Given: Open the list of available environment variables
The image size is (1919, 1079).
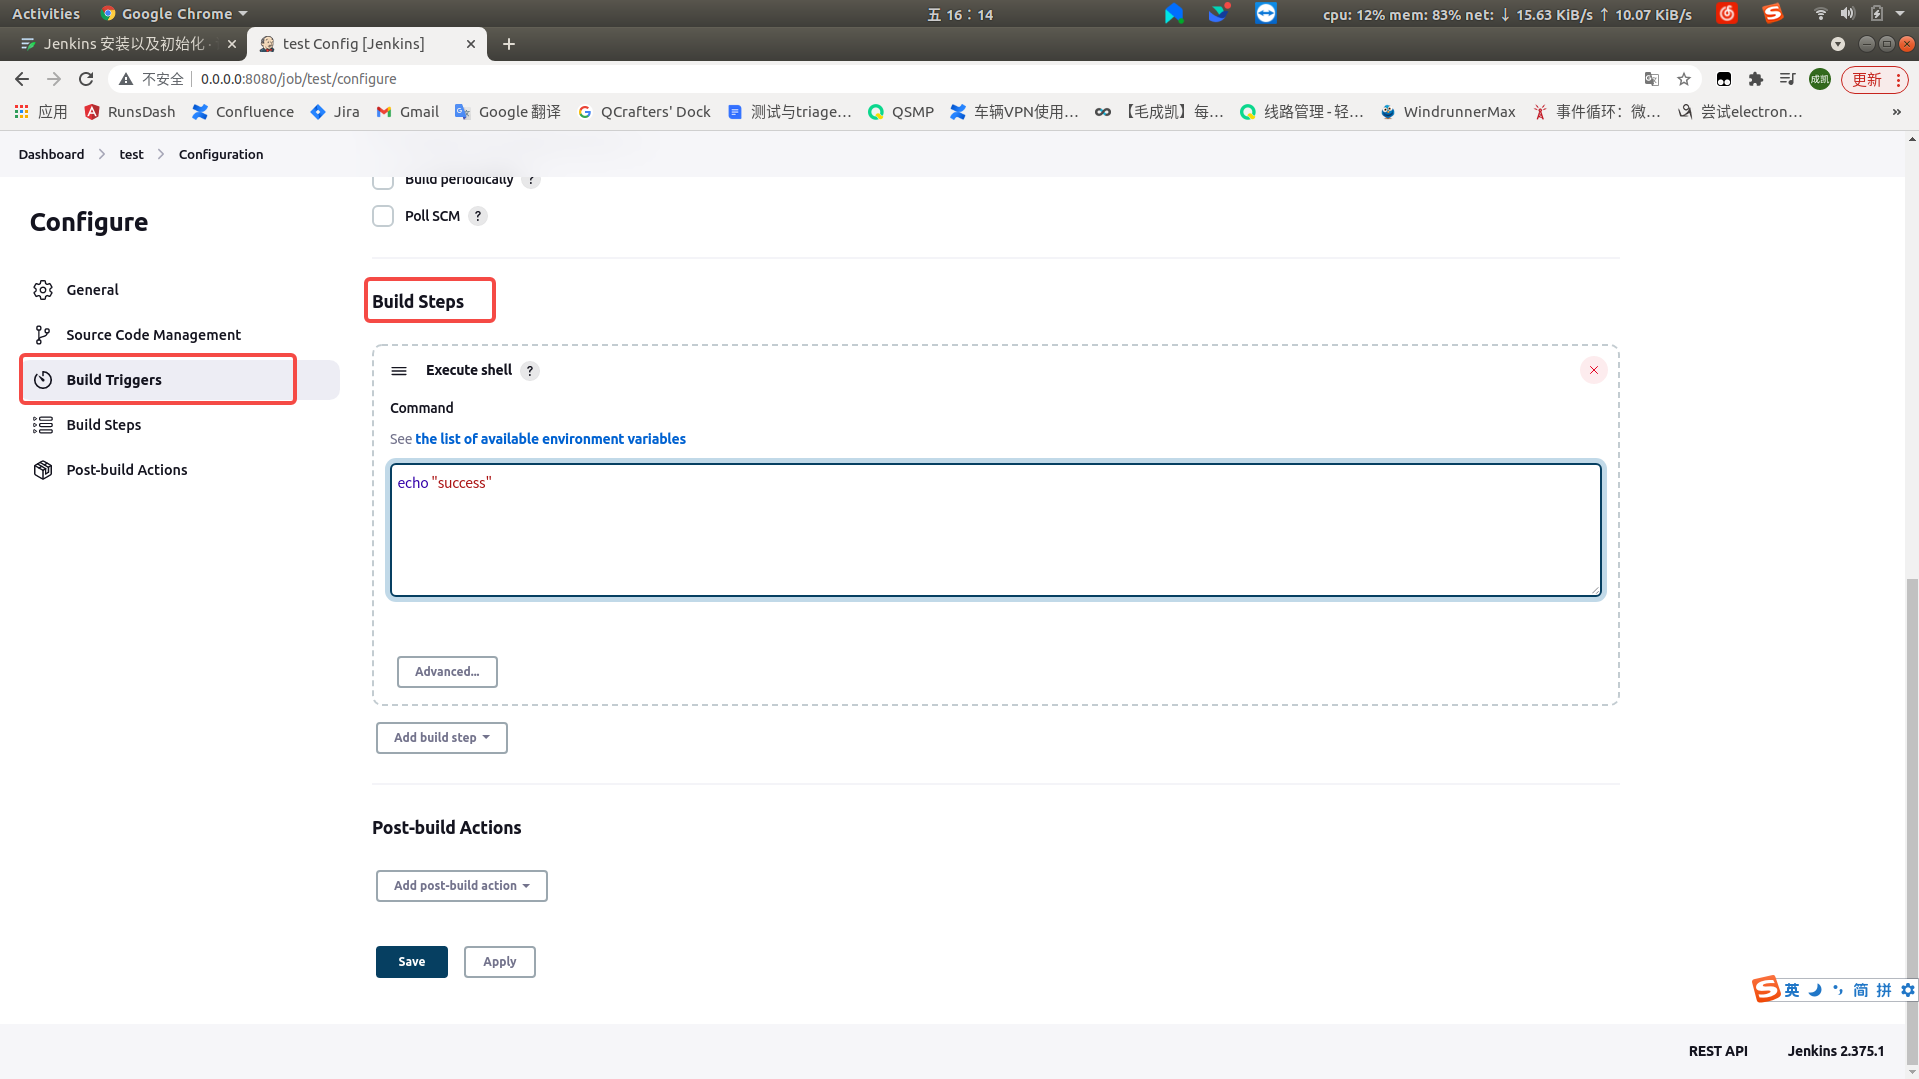Looking at the screenshot, I should [550, 439].
